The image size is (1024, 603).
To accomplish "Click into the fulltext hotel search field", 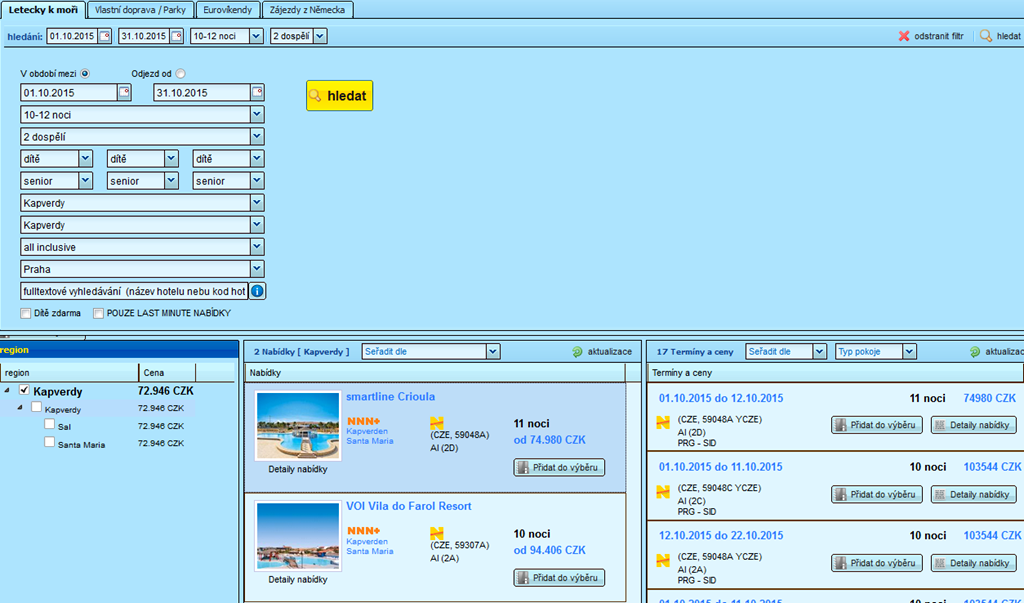I will point(135,291).
